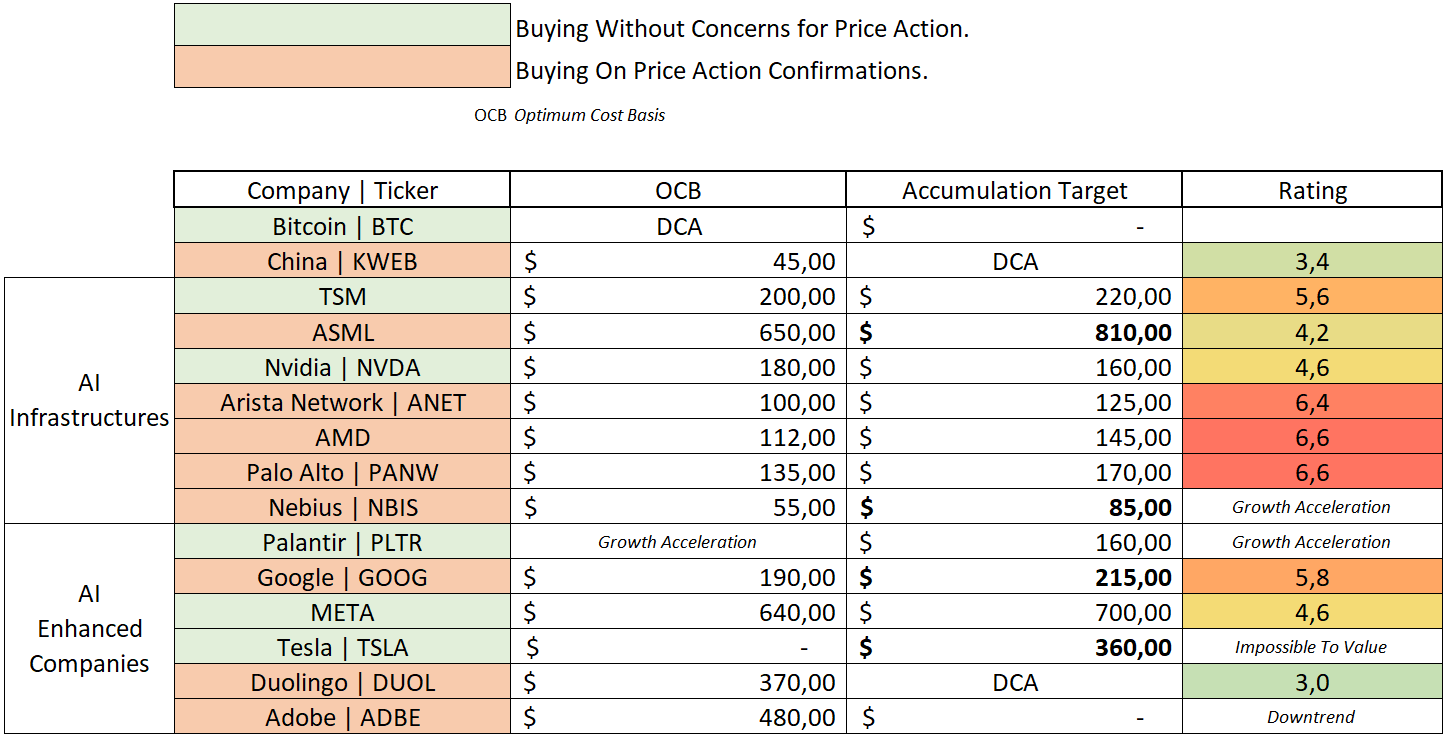This screenshot has height=735, width=1445.
Task: Click the 'Downtrend' rating cell
Action: pos(1312,716)
